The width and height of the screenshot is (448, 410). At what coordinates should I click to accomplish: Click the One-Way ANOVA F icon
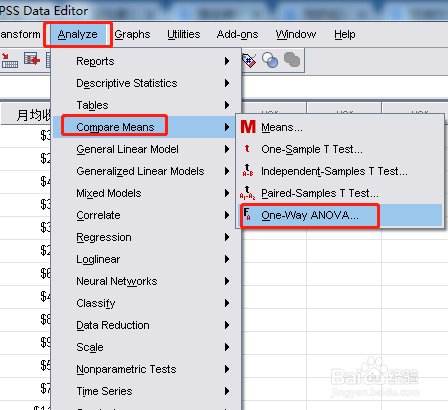[x=247, y=214]
